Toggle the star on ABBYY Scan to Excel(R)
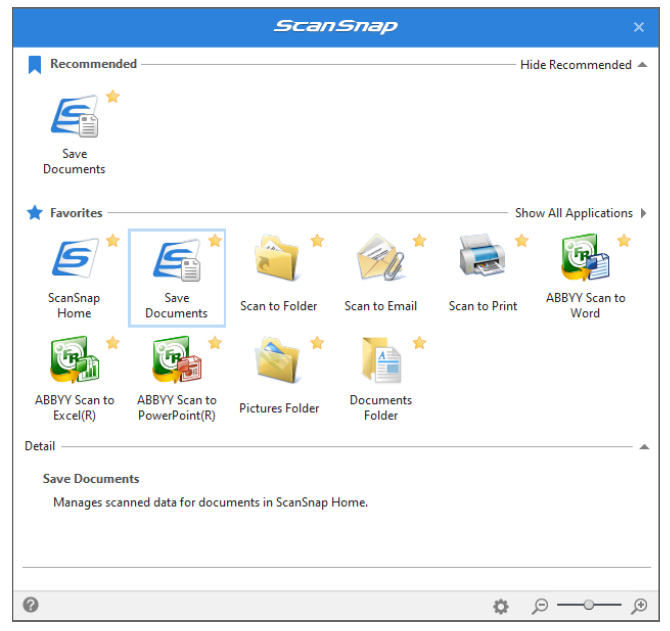670x631 pixels. (x=113, y=343)
